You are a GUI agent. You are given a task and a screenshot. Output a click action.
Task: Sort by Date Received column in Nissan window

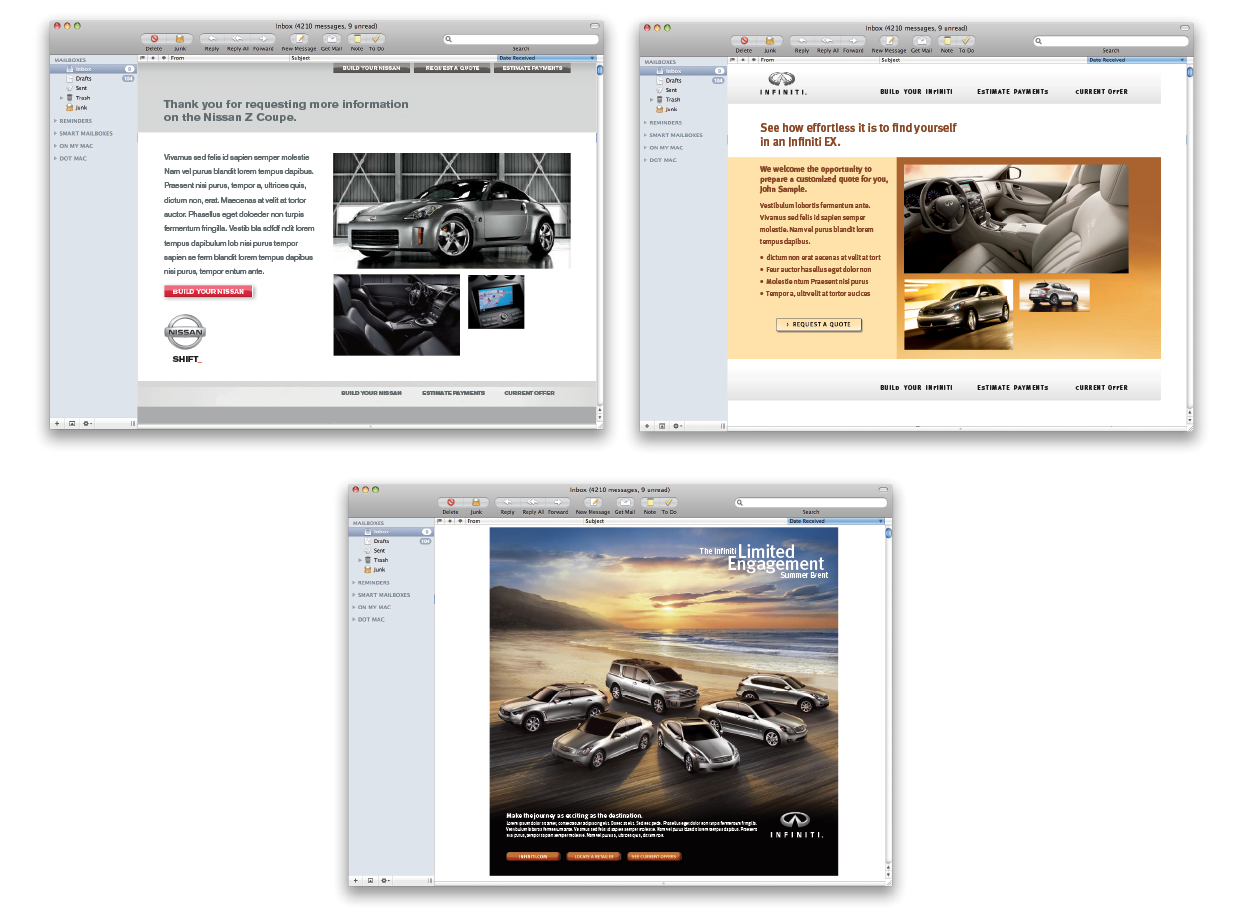tap(546, 58)
